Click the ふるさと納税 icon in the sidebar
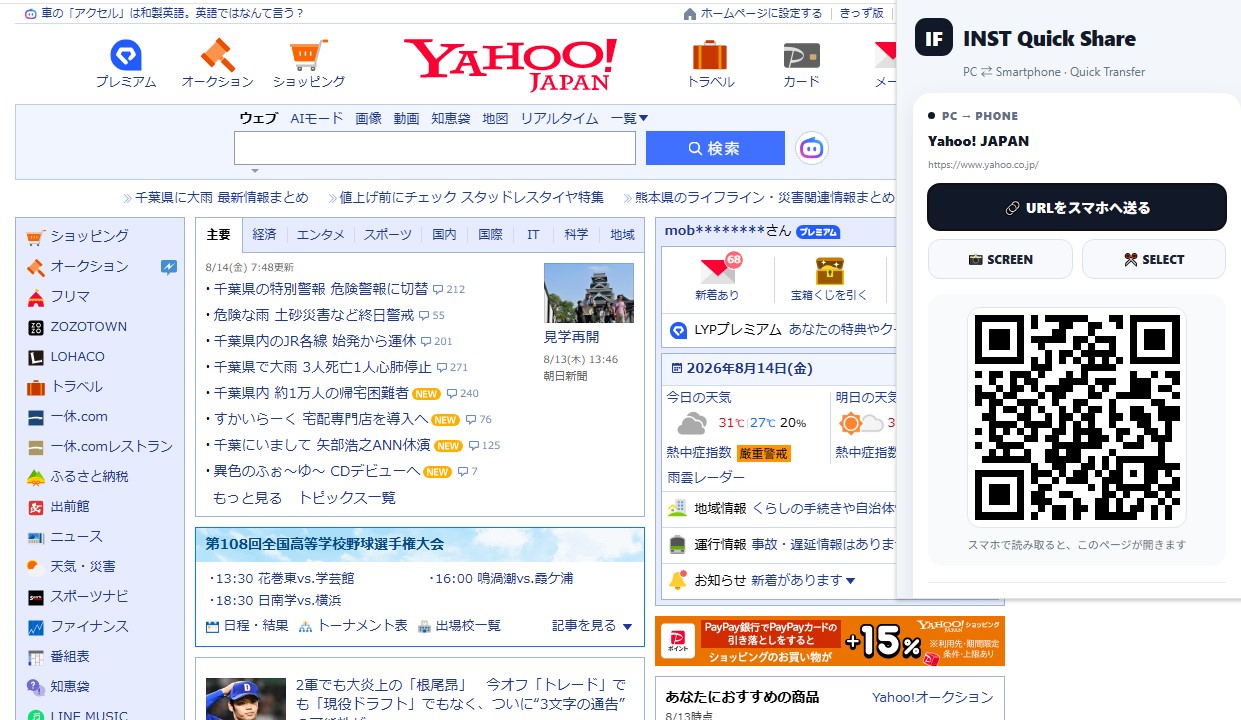Screen dimensions: 1241x720 click(x=35, y=477)
